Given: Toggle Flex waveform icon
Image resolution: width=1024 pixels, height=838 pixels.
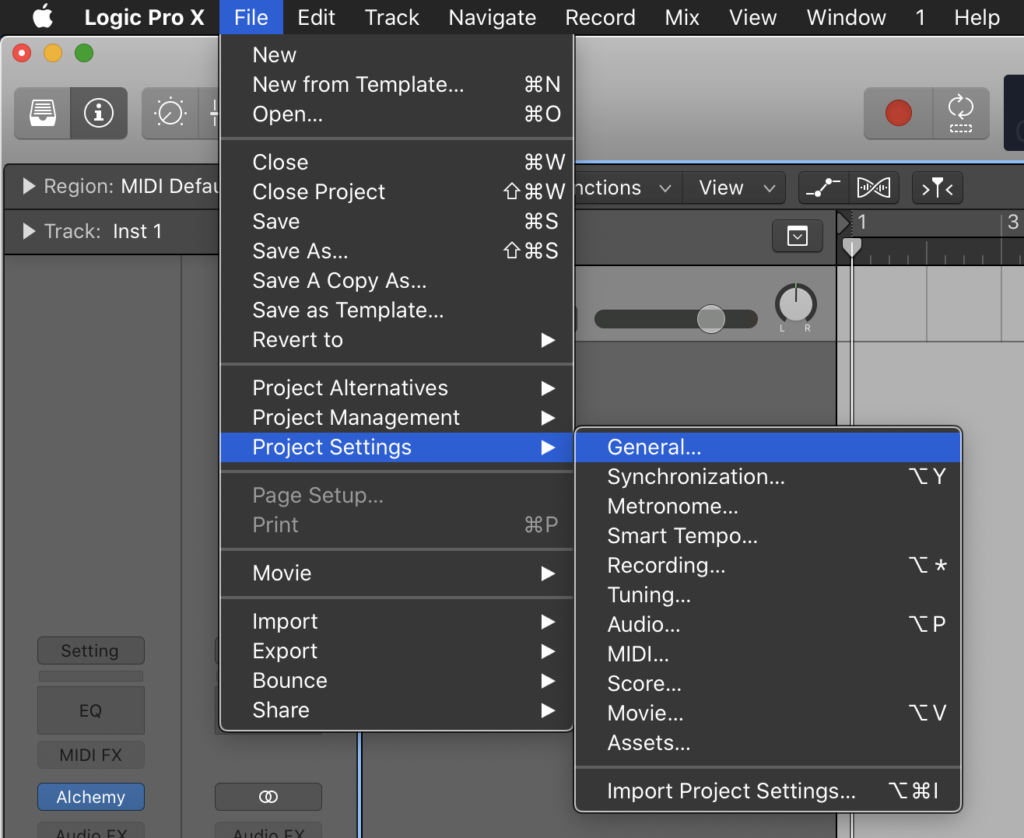Looking at the screenshot, I should pyautogui.click(x=874, y=188).
